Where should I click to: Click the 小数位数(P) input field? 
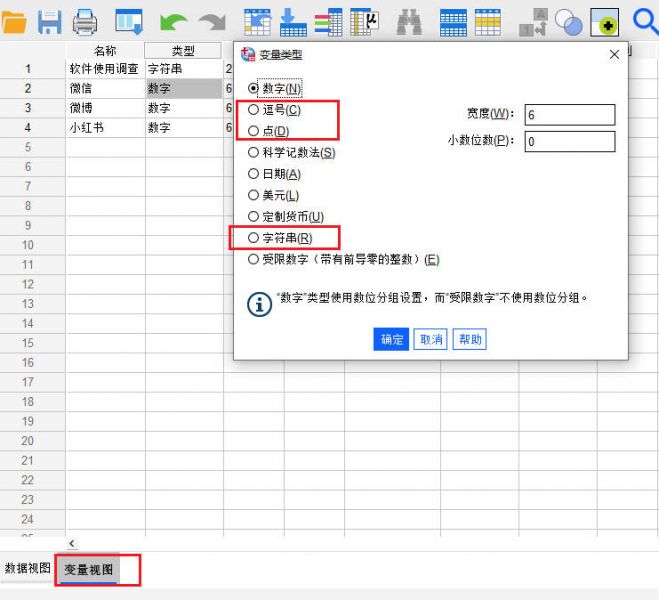570,142
